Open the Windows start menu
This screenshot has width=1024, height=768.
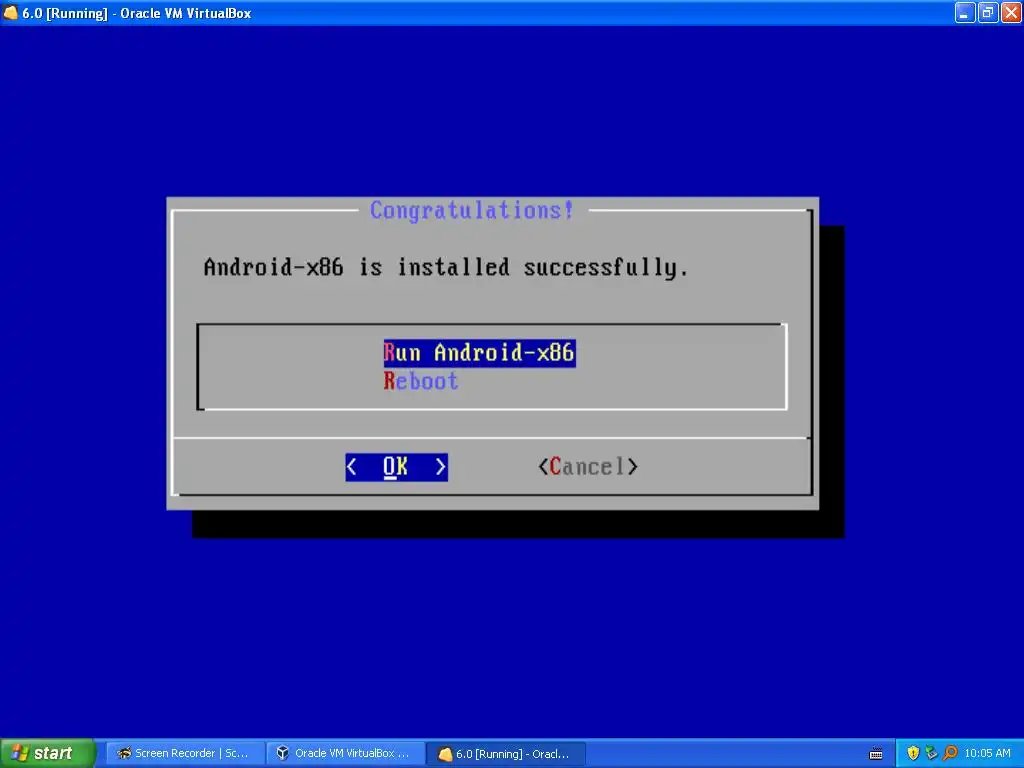(48, 753)
